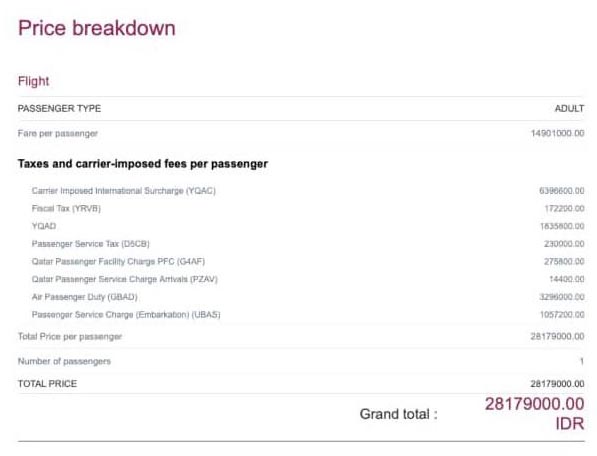Select the Fare per passenger row label
The height and width of the screenshot is (456, 597).
pyautogui.click(x=58, y=134)
